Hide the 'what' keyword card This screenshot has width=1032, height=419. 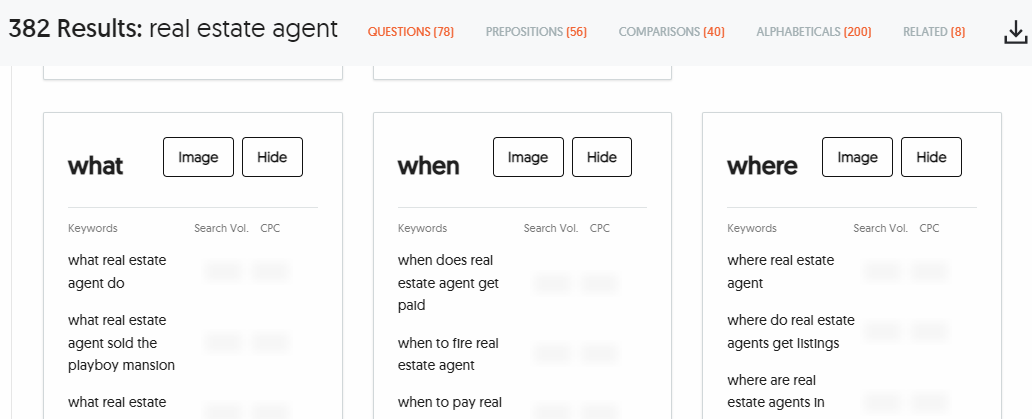(x=272, y=157)
